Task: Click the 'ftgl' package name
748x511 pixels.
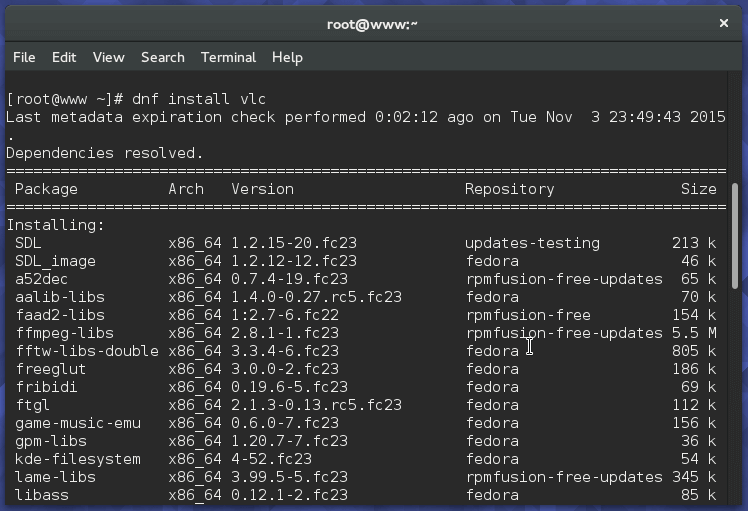Action: click(32, 405)
